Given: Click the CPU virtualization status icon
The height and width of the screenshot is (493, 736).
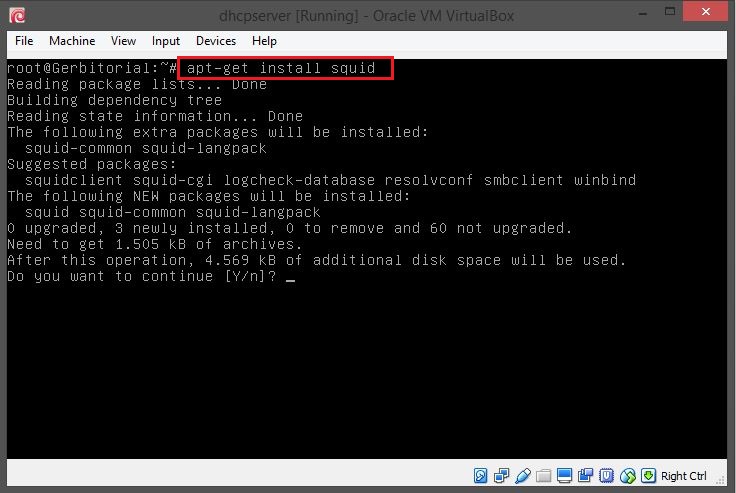Looking at the screenshot, I should pyautogui.click(x=606, y=476).
